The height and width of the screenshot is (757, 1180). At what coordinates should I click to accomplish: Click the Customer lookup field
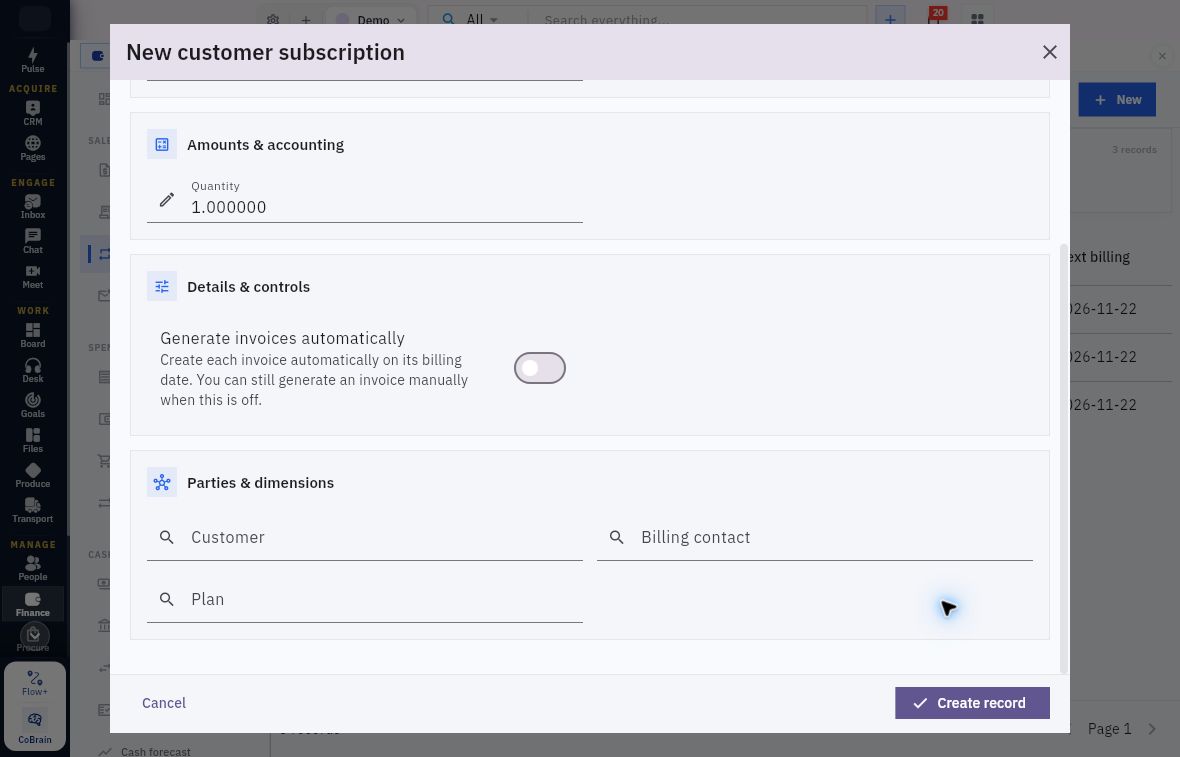coord(365,537)
